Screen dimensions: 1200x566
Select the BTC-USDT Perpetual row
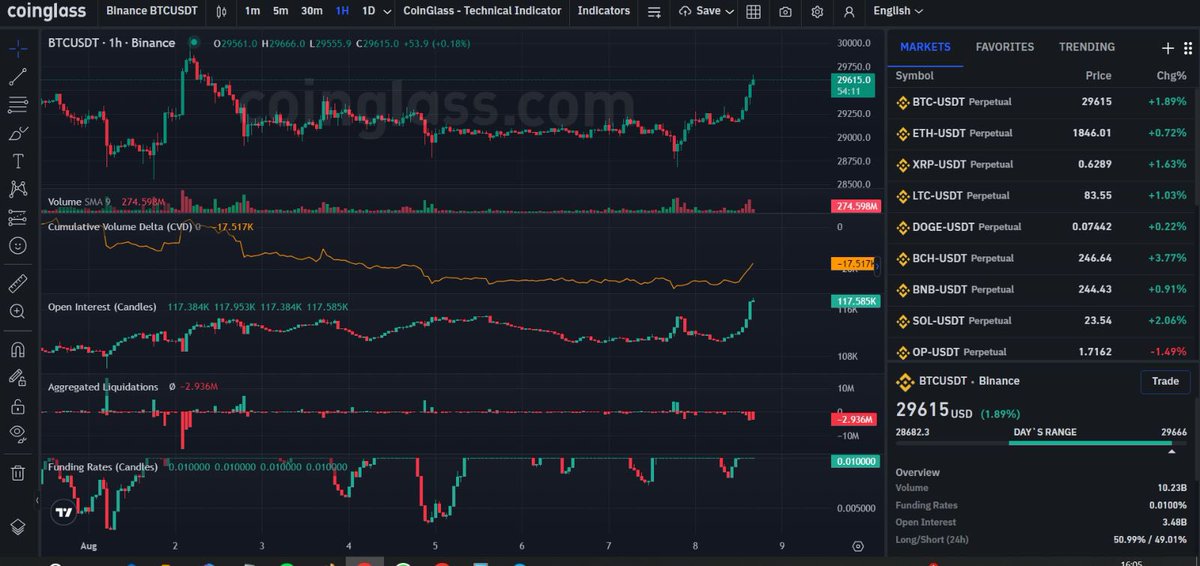click(x=1040, y=101)
